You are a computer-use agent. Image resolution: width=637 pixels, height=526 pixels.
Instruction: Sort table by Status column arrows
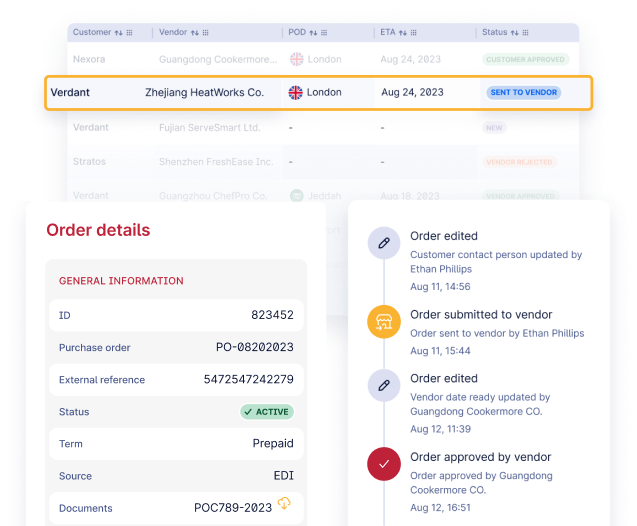pyautogui.click(x=515, y=33)
